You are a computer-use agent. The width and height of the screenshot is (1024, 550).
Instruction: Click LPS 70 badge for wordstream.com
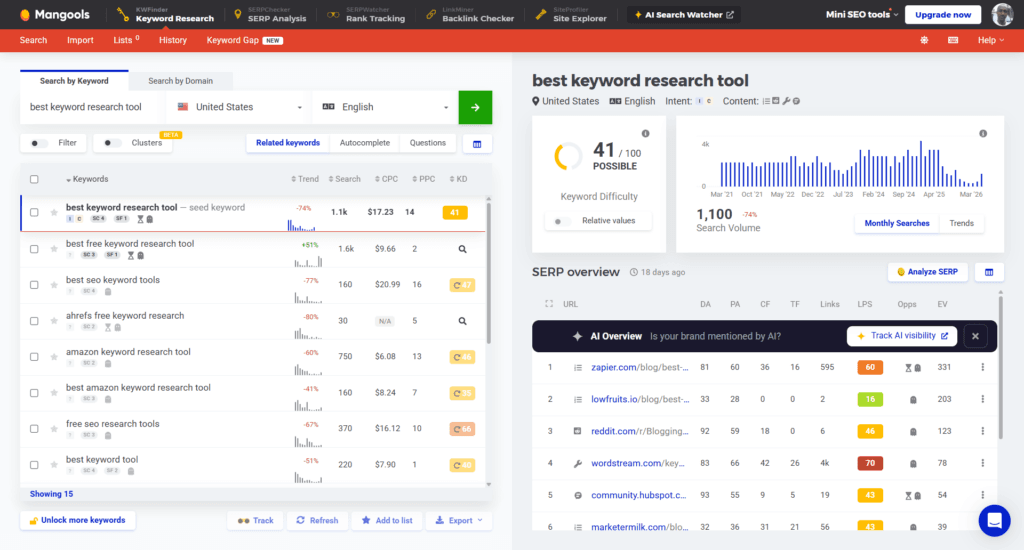click(x=870, y=463)
